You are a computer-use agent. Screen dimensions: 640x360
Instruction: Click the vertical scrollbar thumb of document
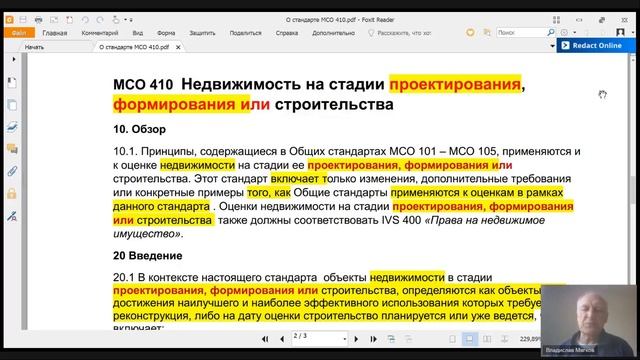(x=632, y=190)
